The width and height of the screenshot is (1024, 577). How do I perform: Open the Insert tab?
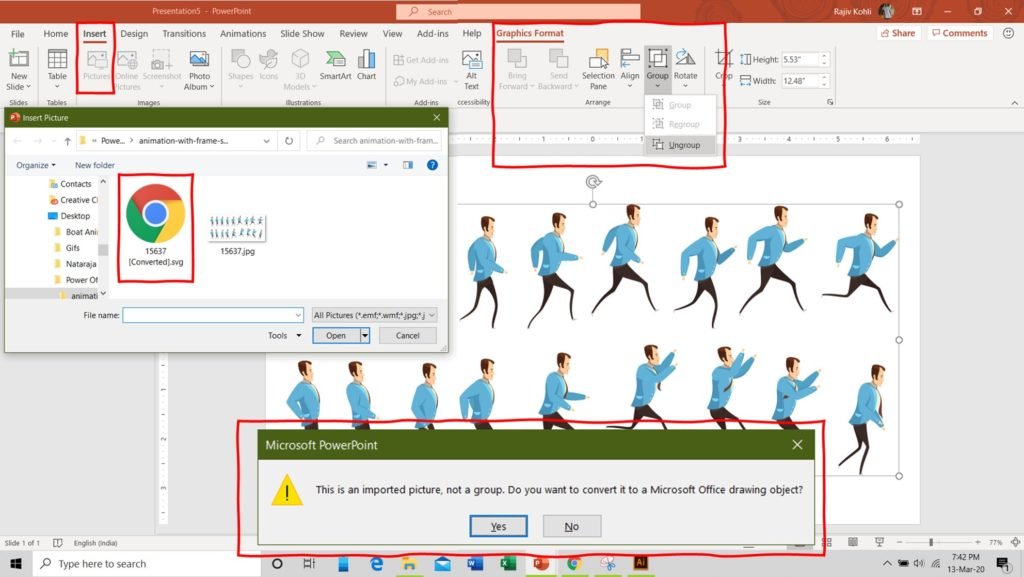(x=95, y=33)
